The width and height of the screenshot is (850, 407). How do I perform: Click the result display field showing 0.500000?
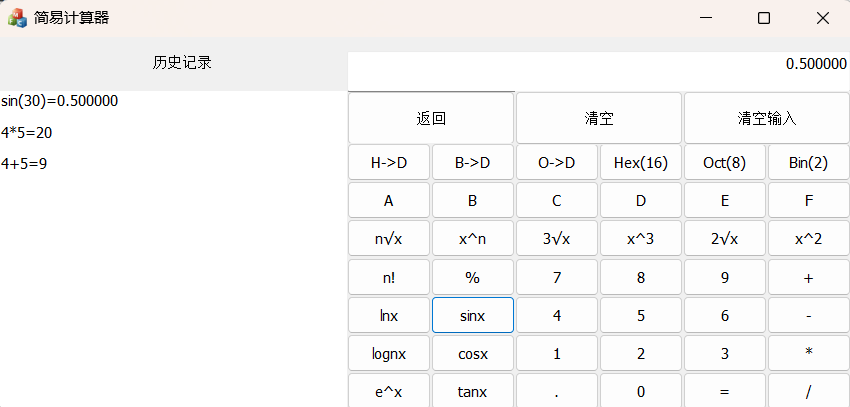click(598, 65)
